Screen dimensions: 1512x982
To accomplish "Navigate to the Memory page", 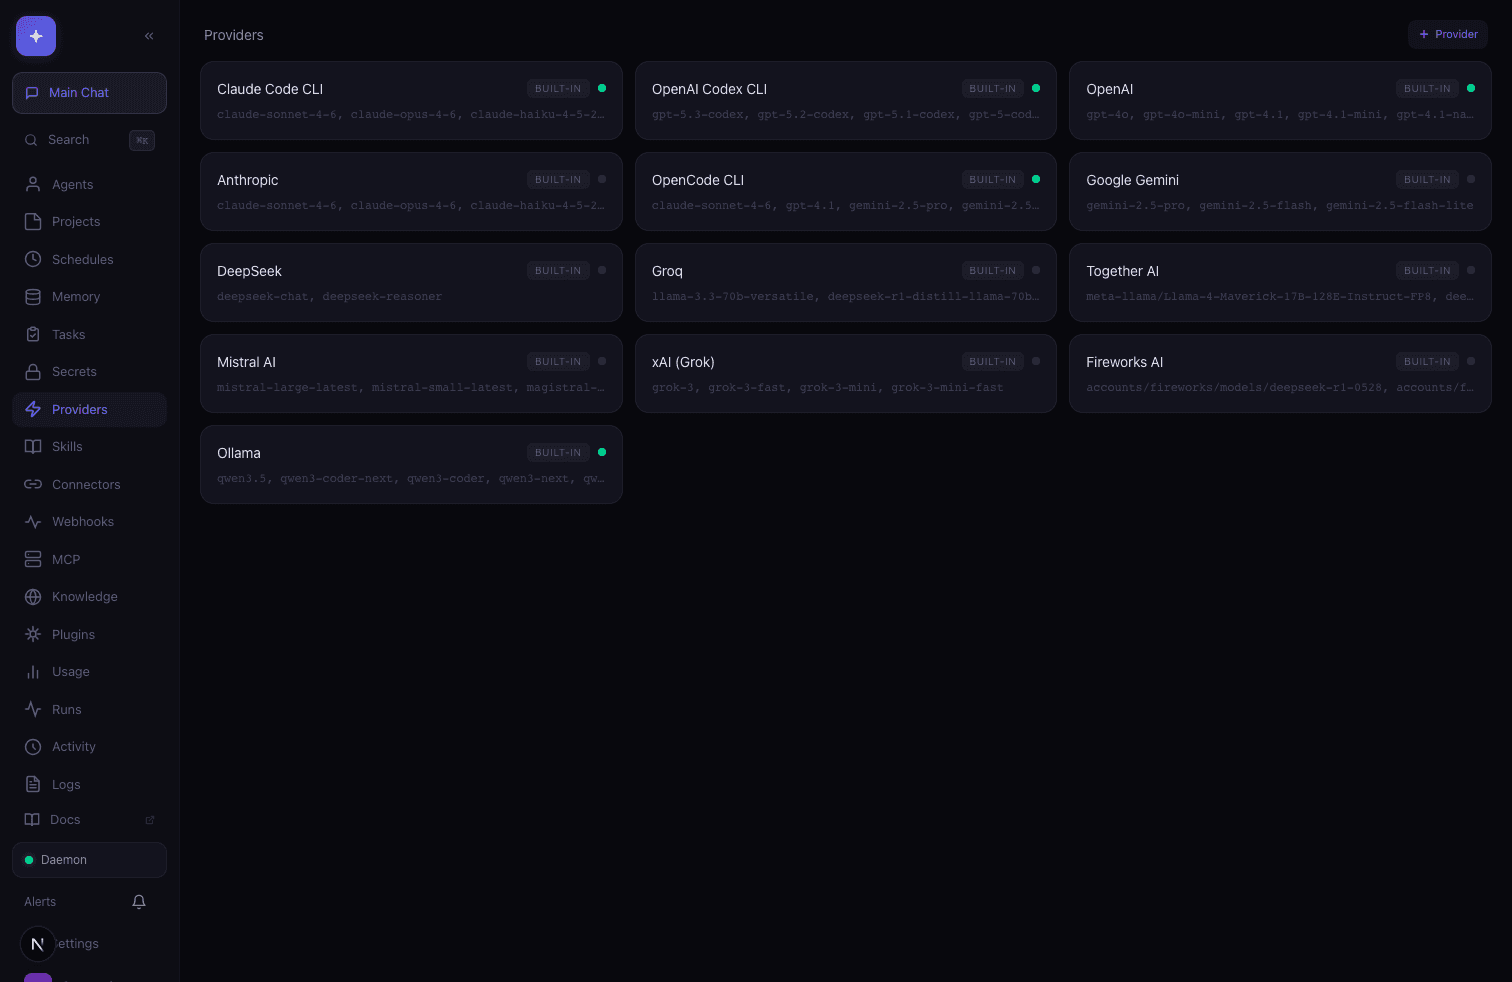I will 89,297.
